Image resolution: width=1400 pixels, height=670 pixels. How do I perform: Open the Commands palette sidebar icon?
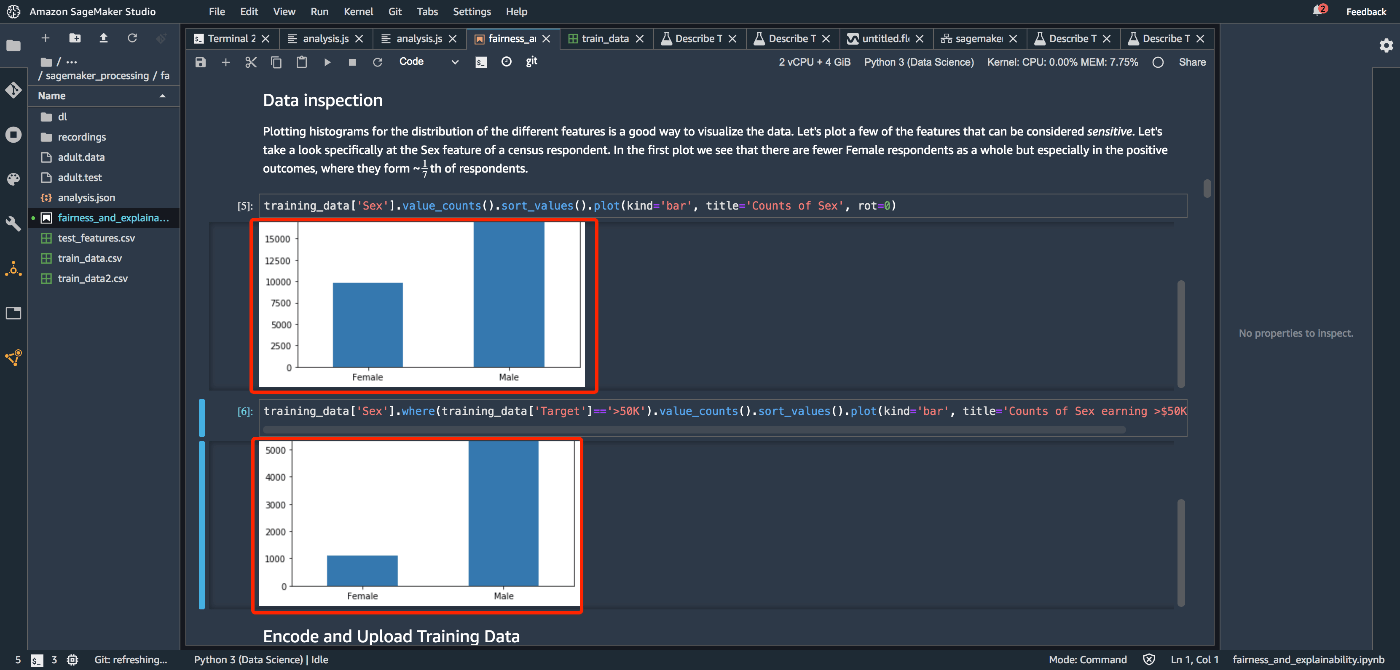coord(13,179)
